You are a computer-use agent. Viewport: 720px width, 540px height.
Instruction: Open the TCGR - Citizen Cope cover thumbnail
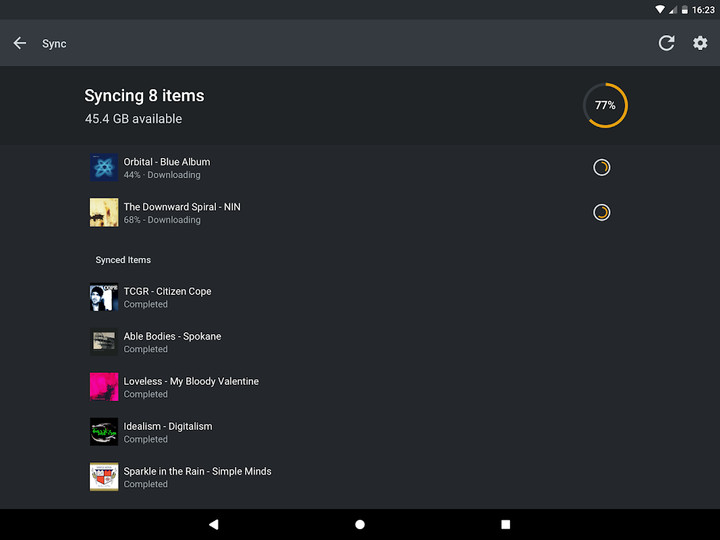pos(104,297)
